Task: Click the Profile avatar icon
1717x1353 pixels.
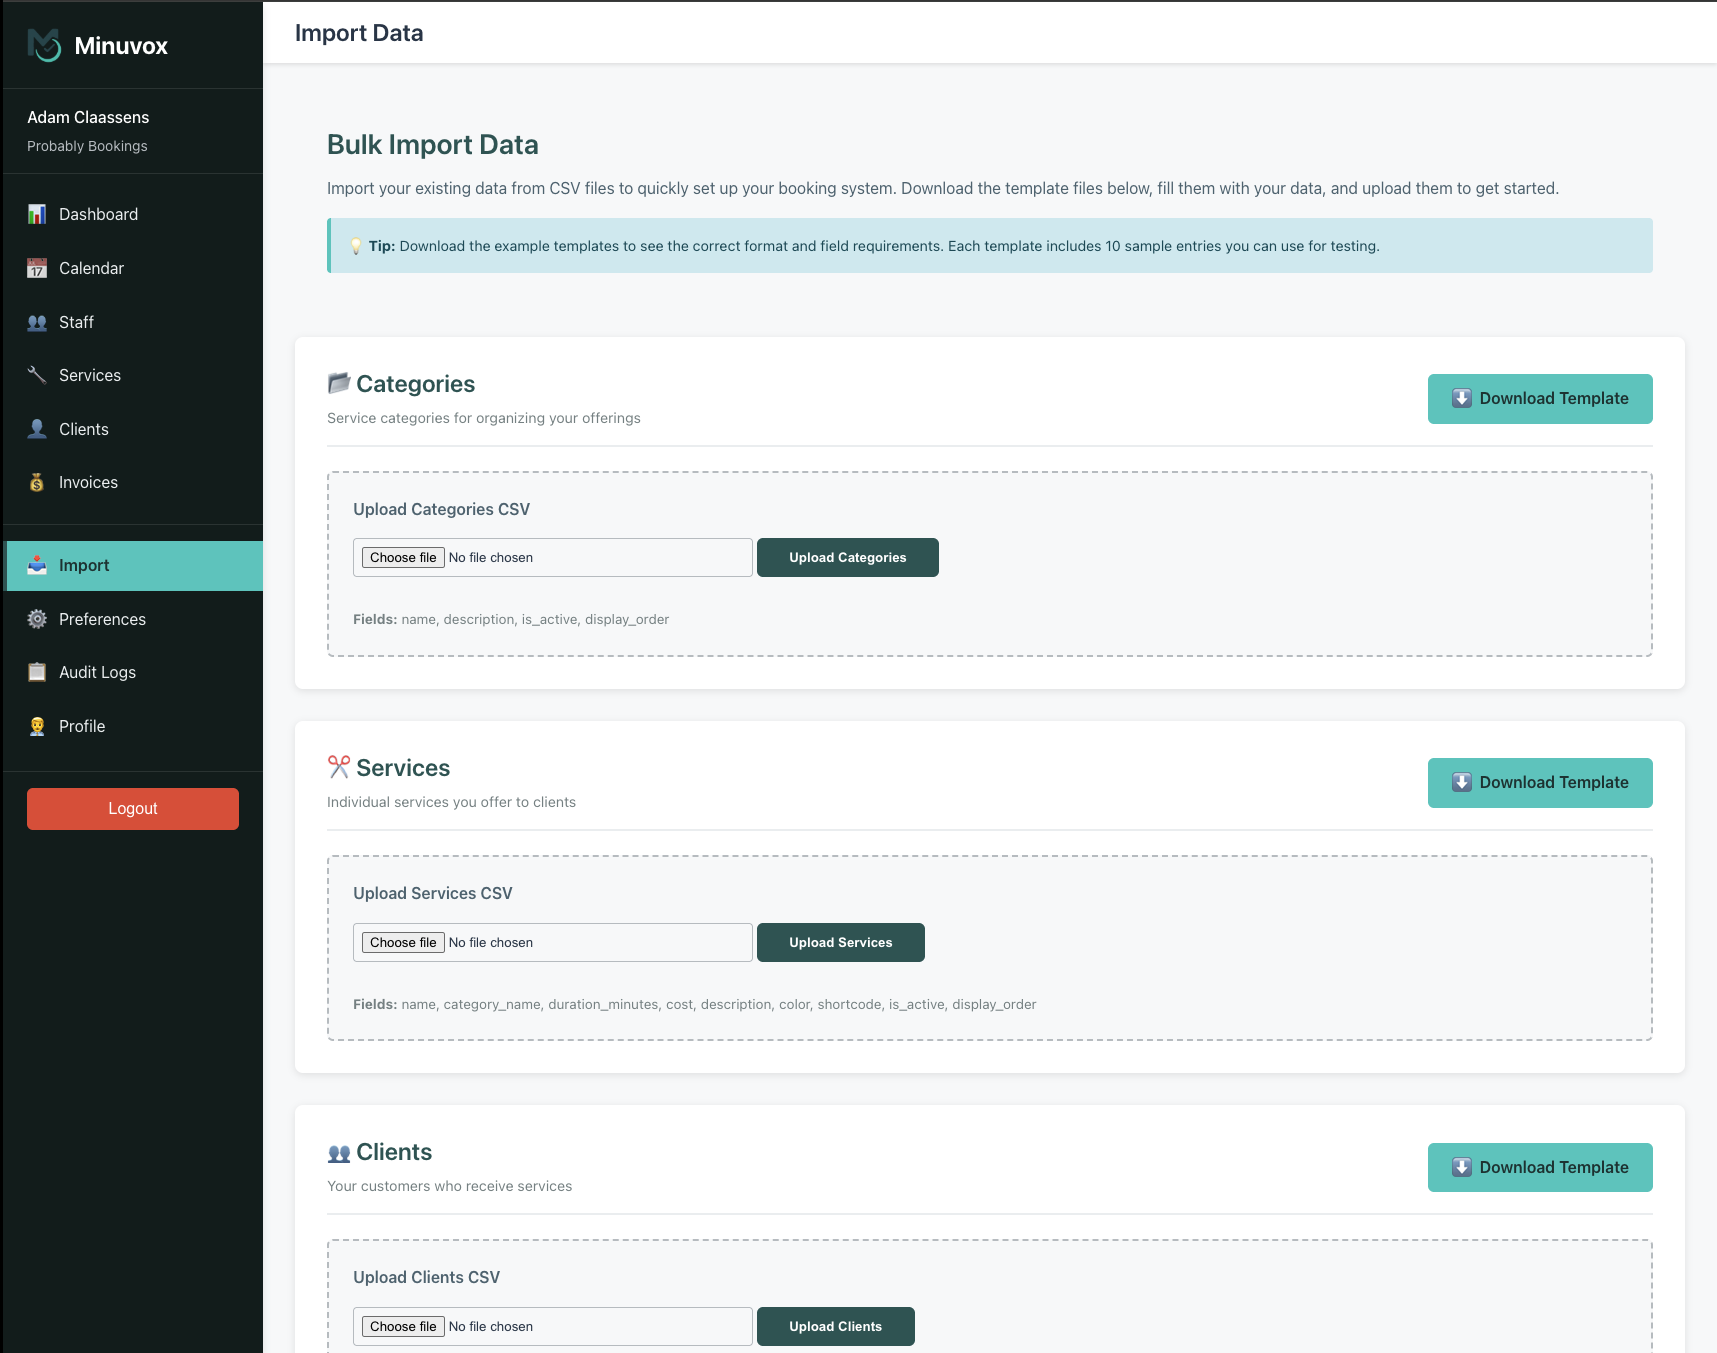Action: 37,726
